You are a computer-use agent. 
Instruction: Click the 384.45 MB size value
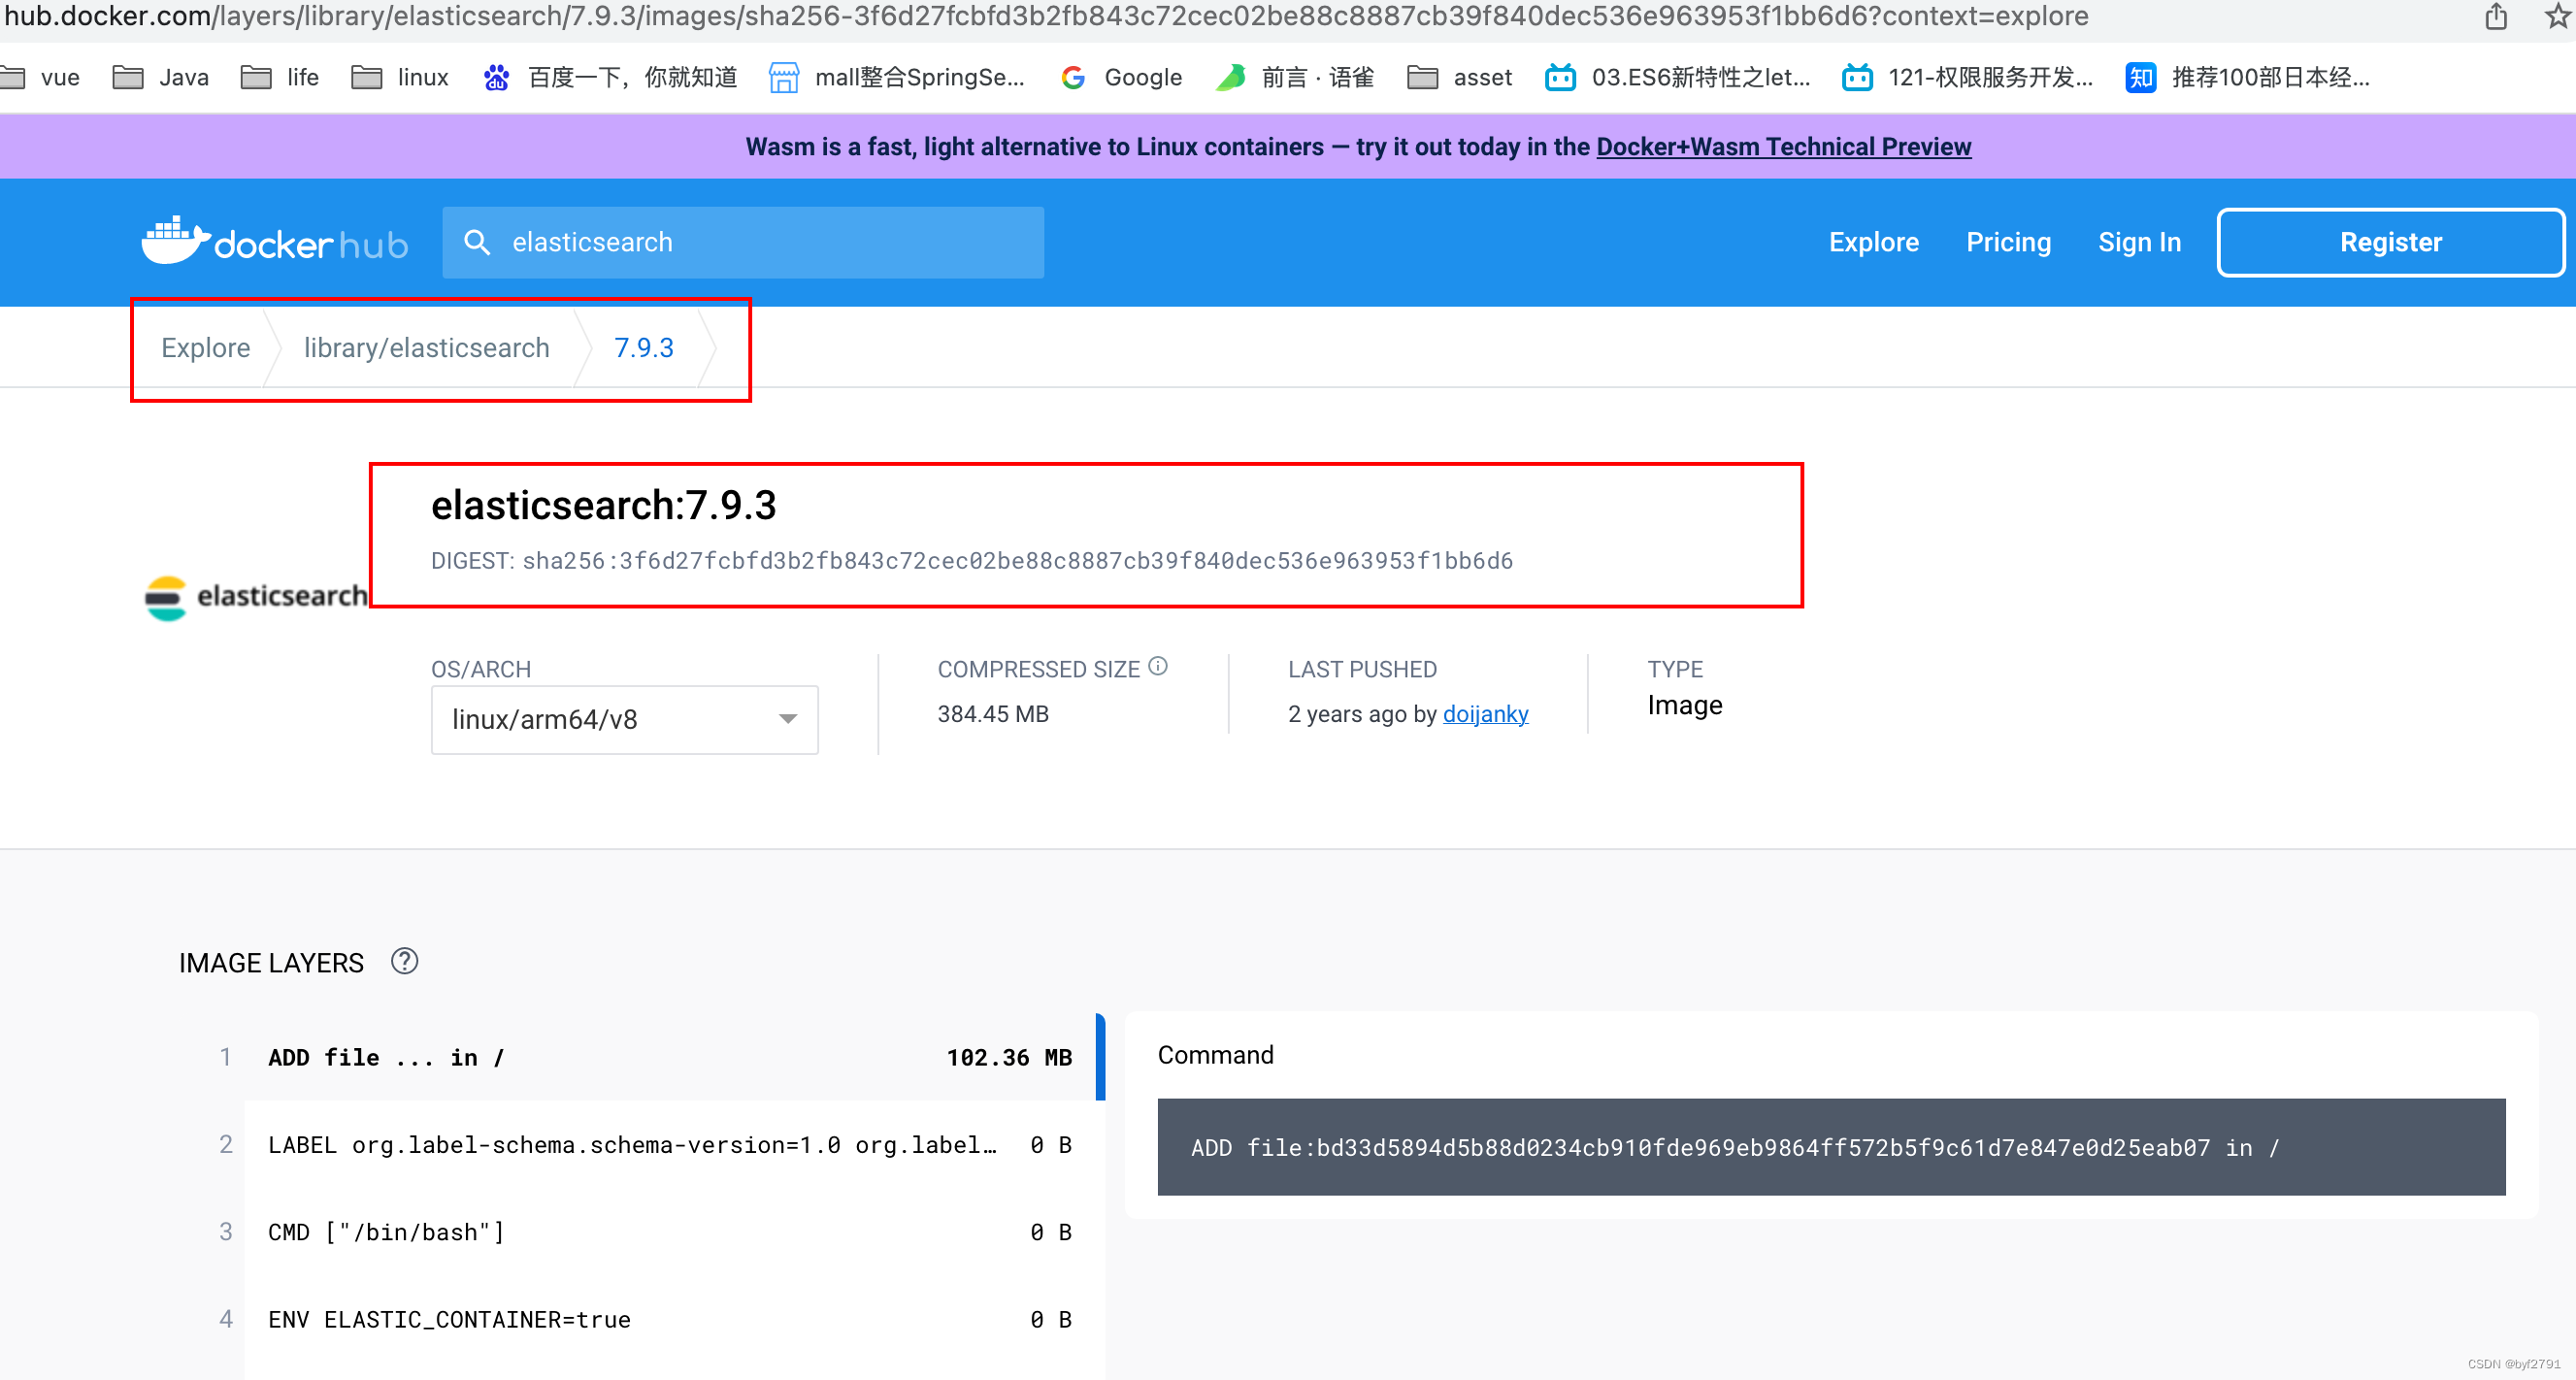coord(993,714)
